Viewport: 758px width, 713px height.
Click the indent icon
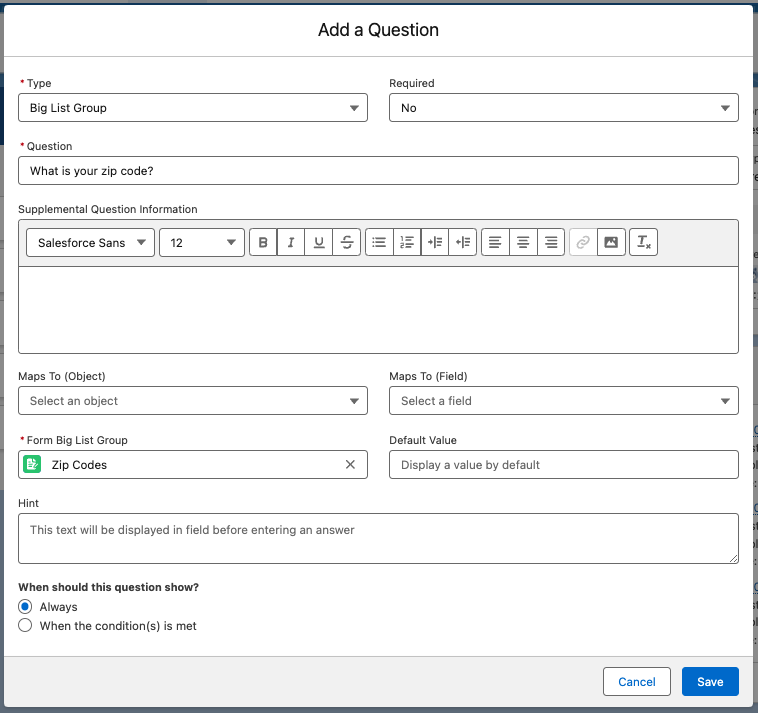click(435, 242)
